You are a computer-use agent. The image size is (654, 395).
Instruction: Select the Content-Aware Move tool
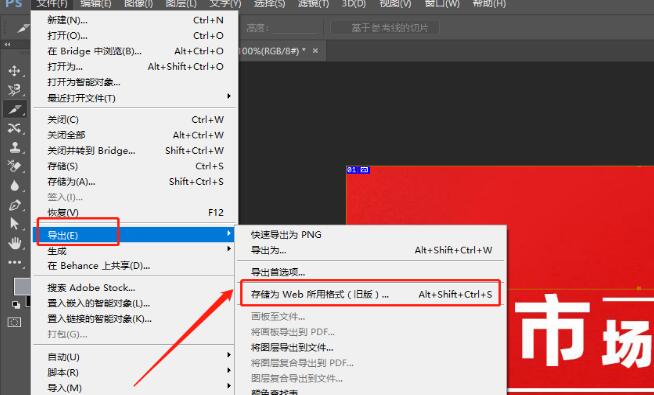pyautogui.click(x=15, y=128)
